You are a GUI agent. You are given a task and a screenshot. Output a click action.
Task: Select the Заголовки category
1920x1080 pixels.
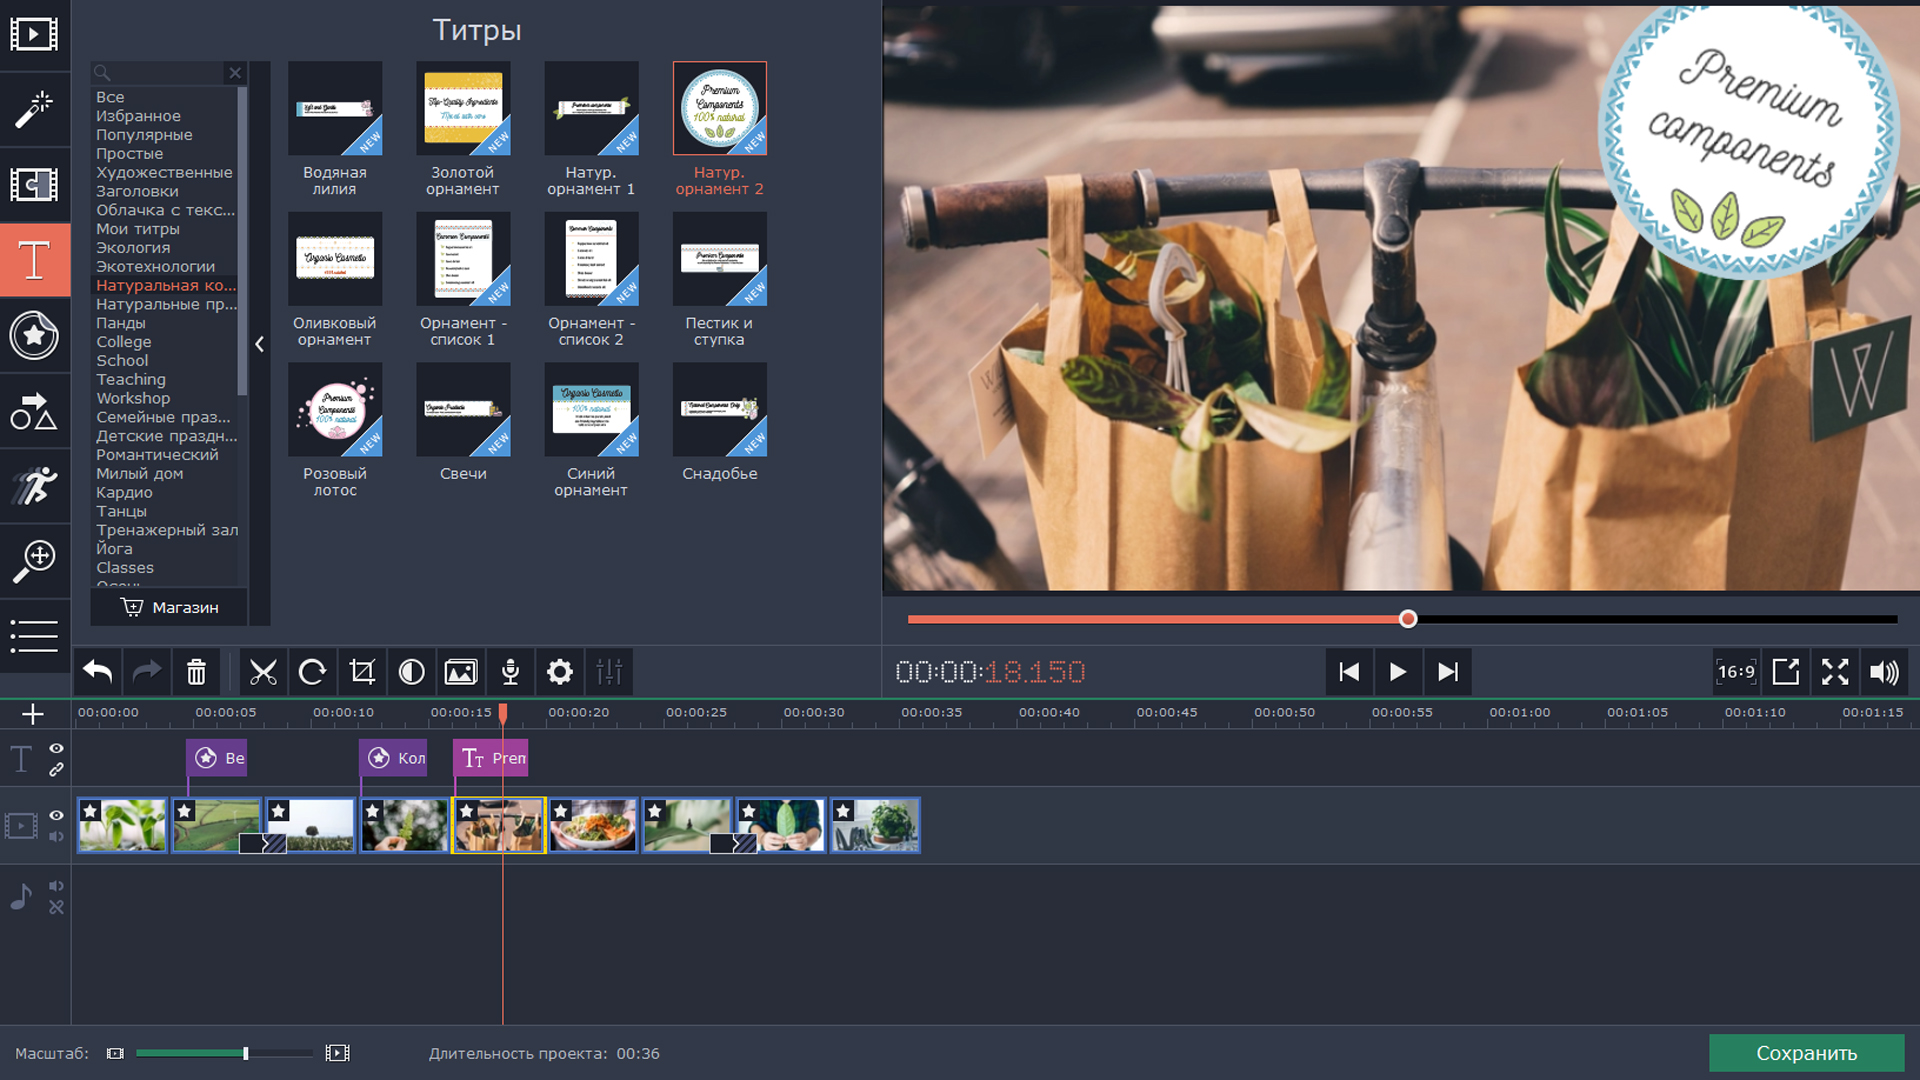pos(137,191)
